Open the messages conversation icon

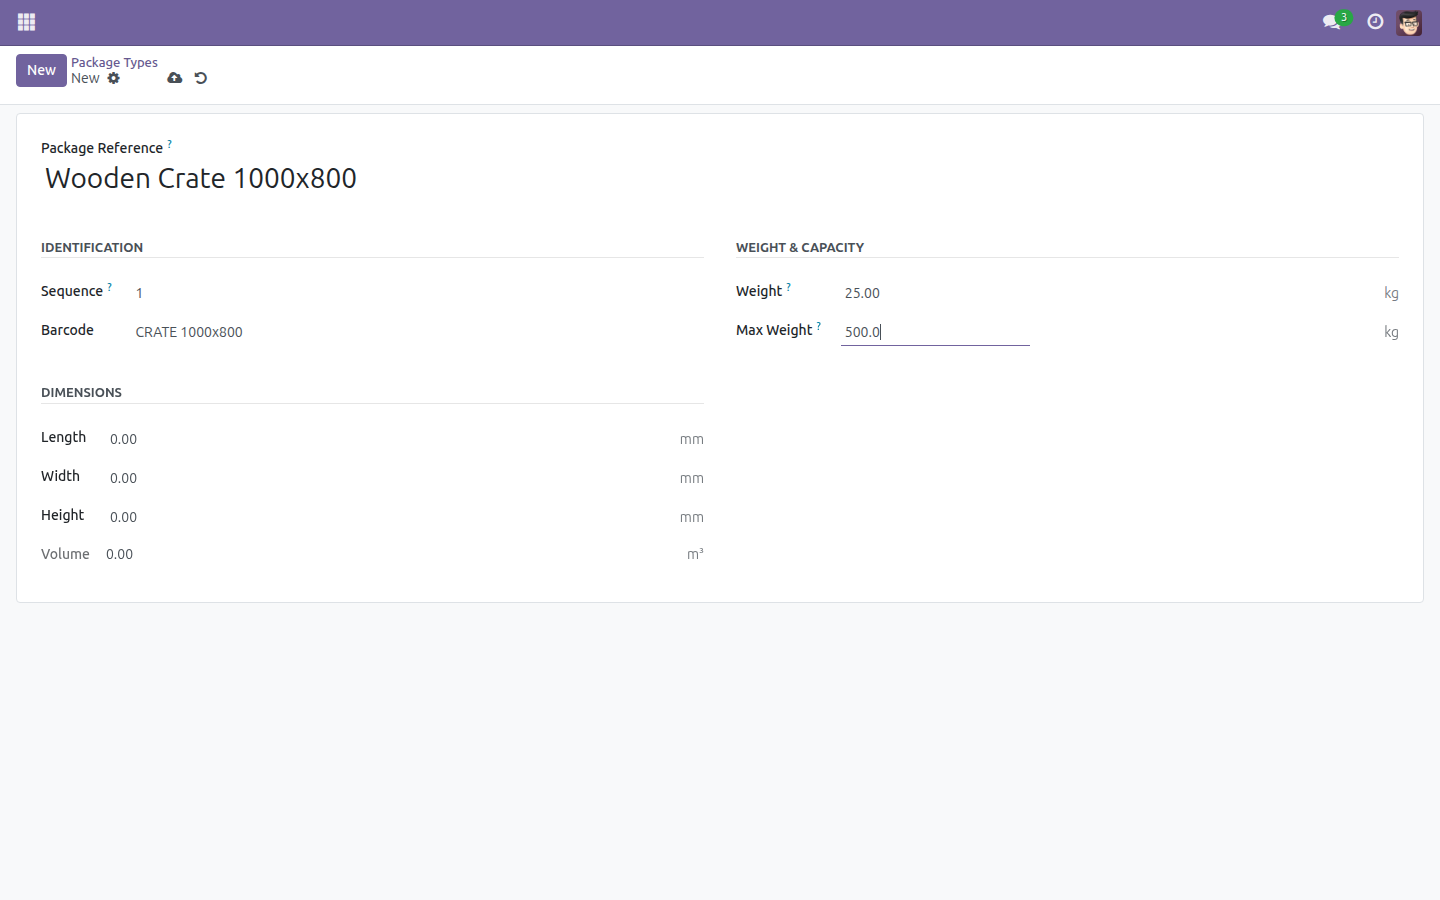1331,22
